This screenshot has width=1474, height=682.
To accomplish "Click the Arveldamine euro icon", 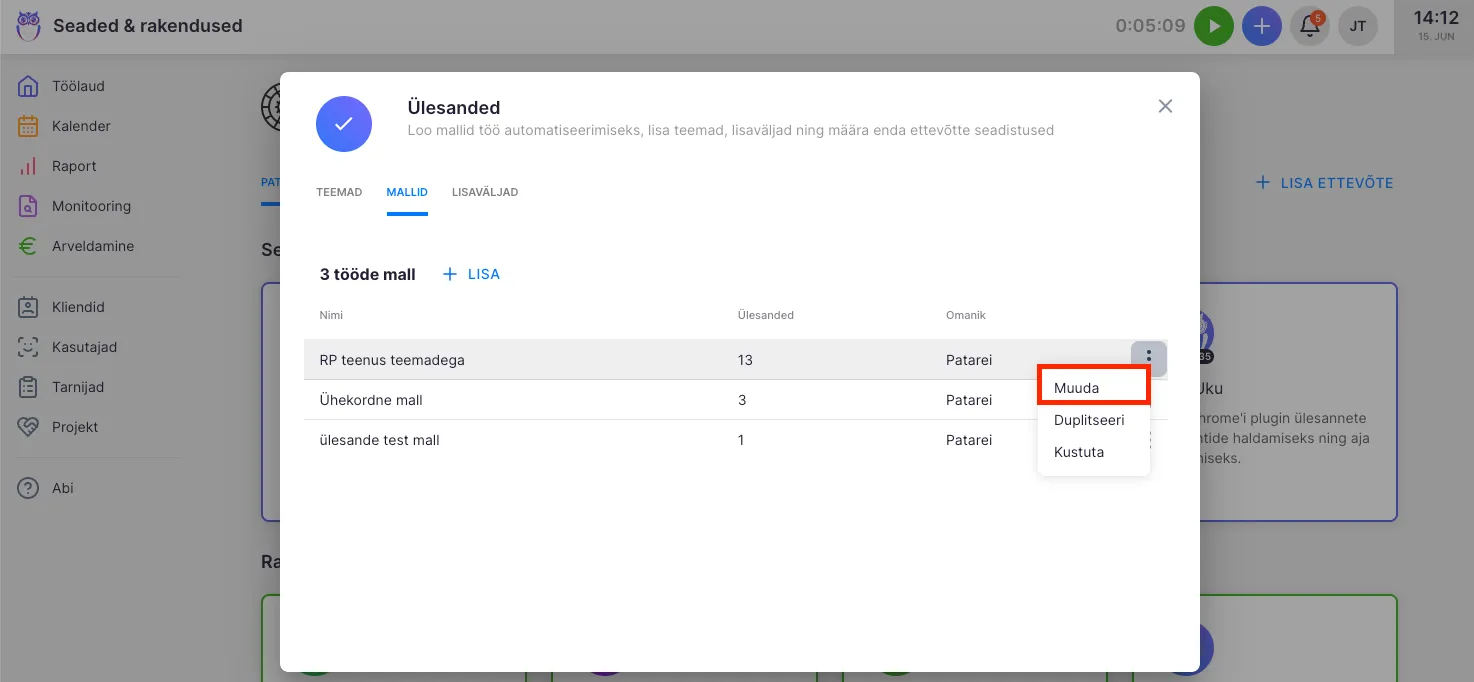I will [28, 246].
